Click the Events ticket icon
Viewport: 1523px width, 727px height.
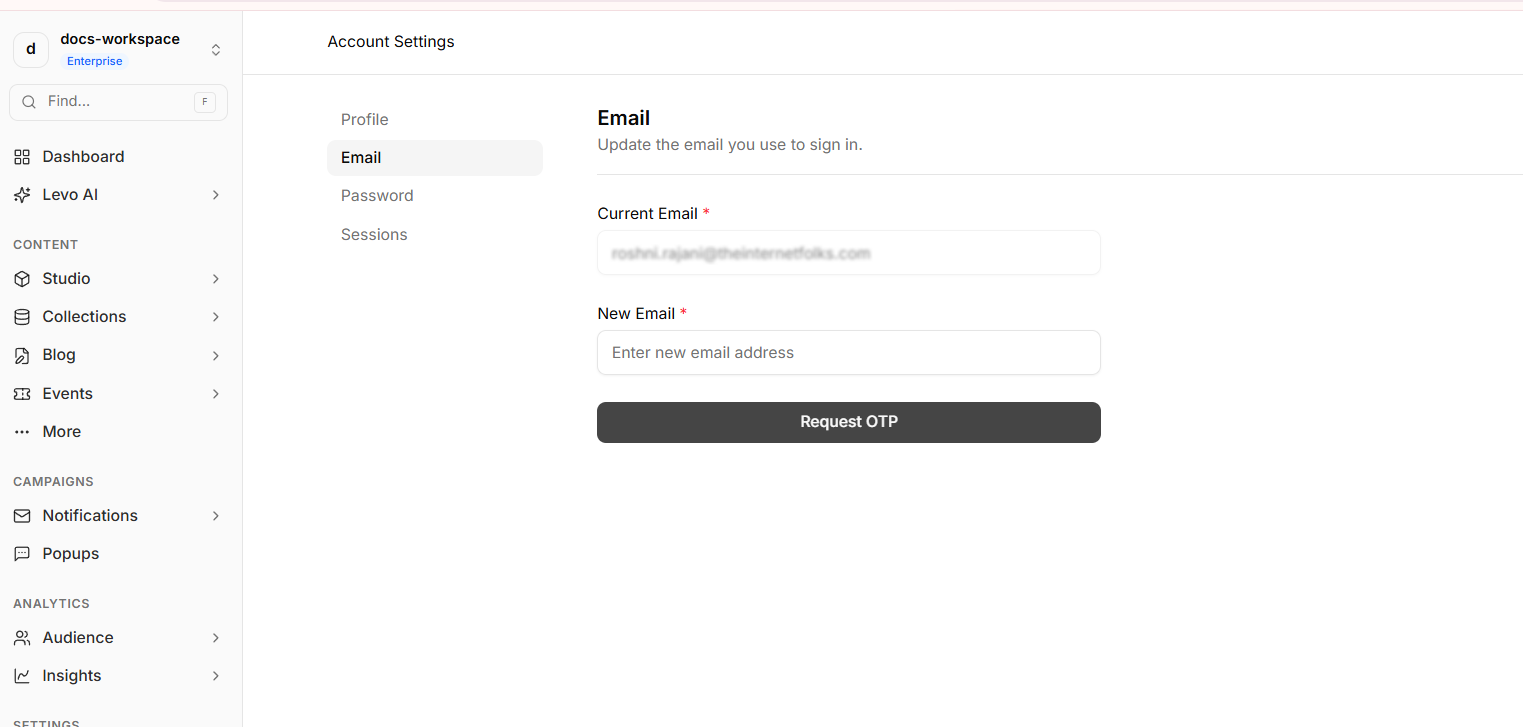(22, 394)
